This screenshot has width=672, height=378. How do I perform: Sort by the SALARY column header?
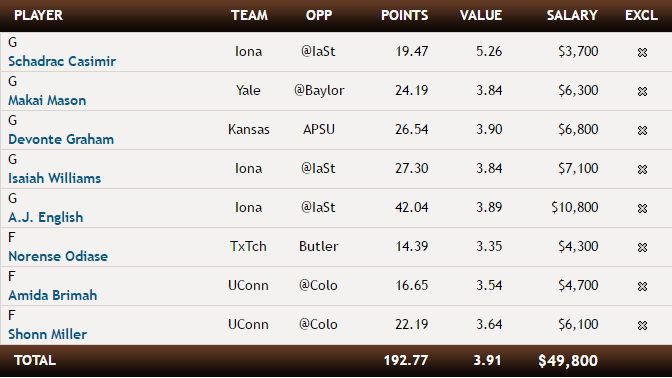pyautogui.click(x=572, y=15)
